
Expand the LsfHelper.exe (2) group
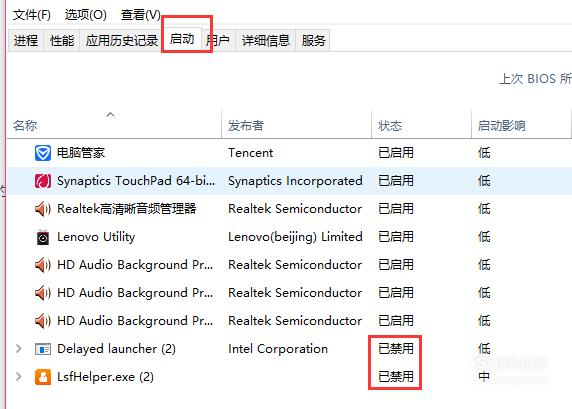[18, 377]
